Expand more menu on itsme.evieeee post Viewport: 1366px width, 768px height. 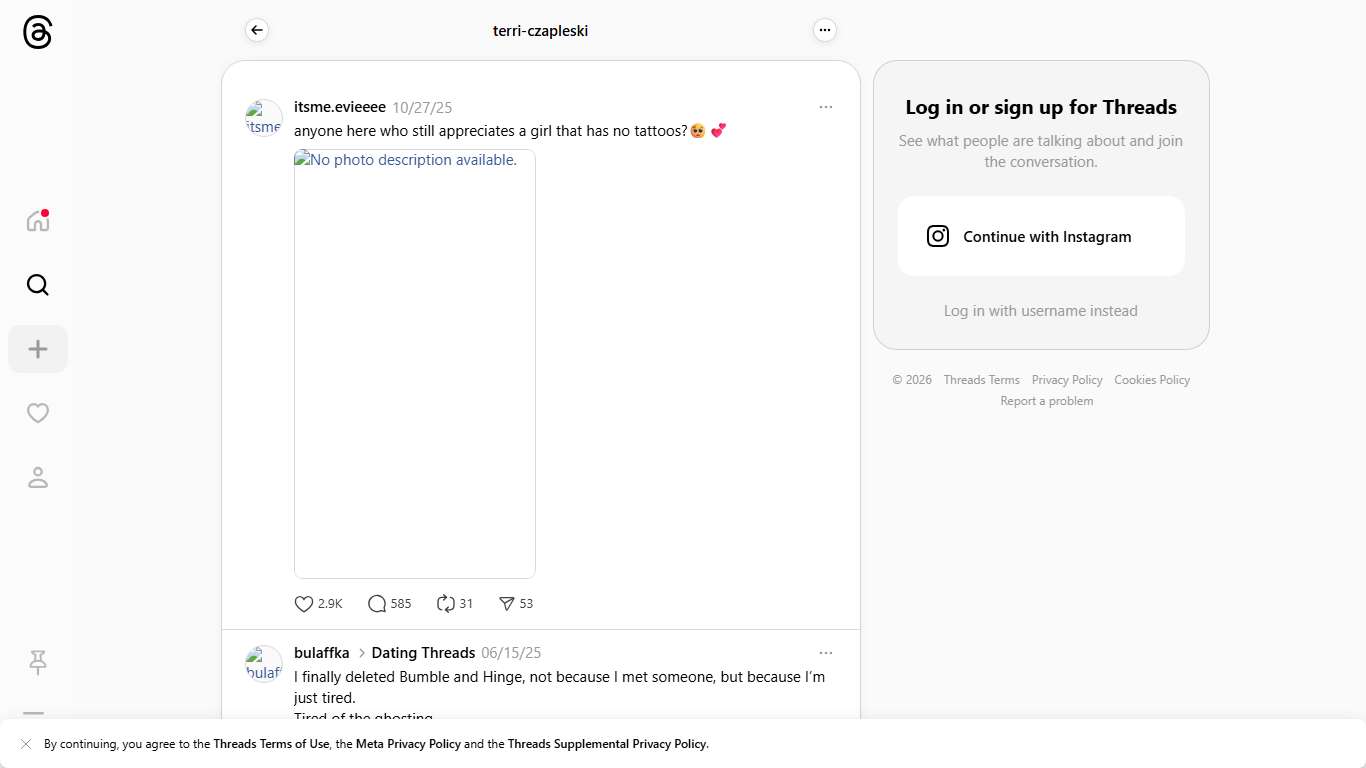826,107
